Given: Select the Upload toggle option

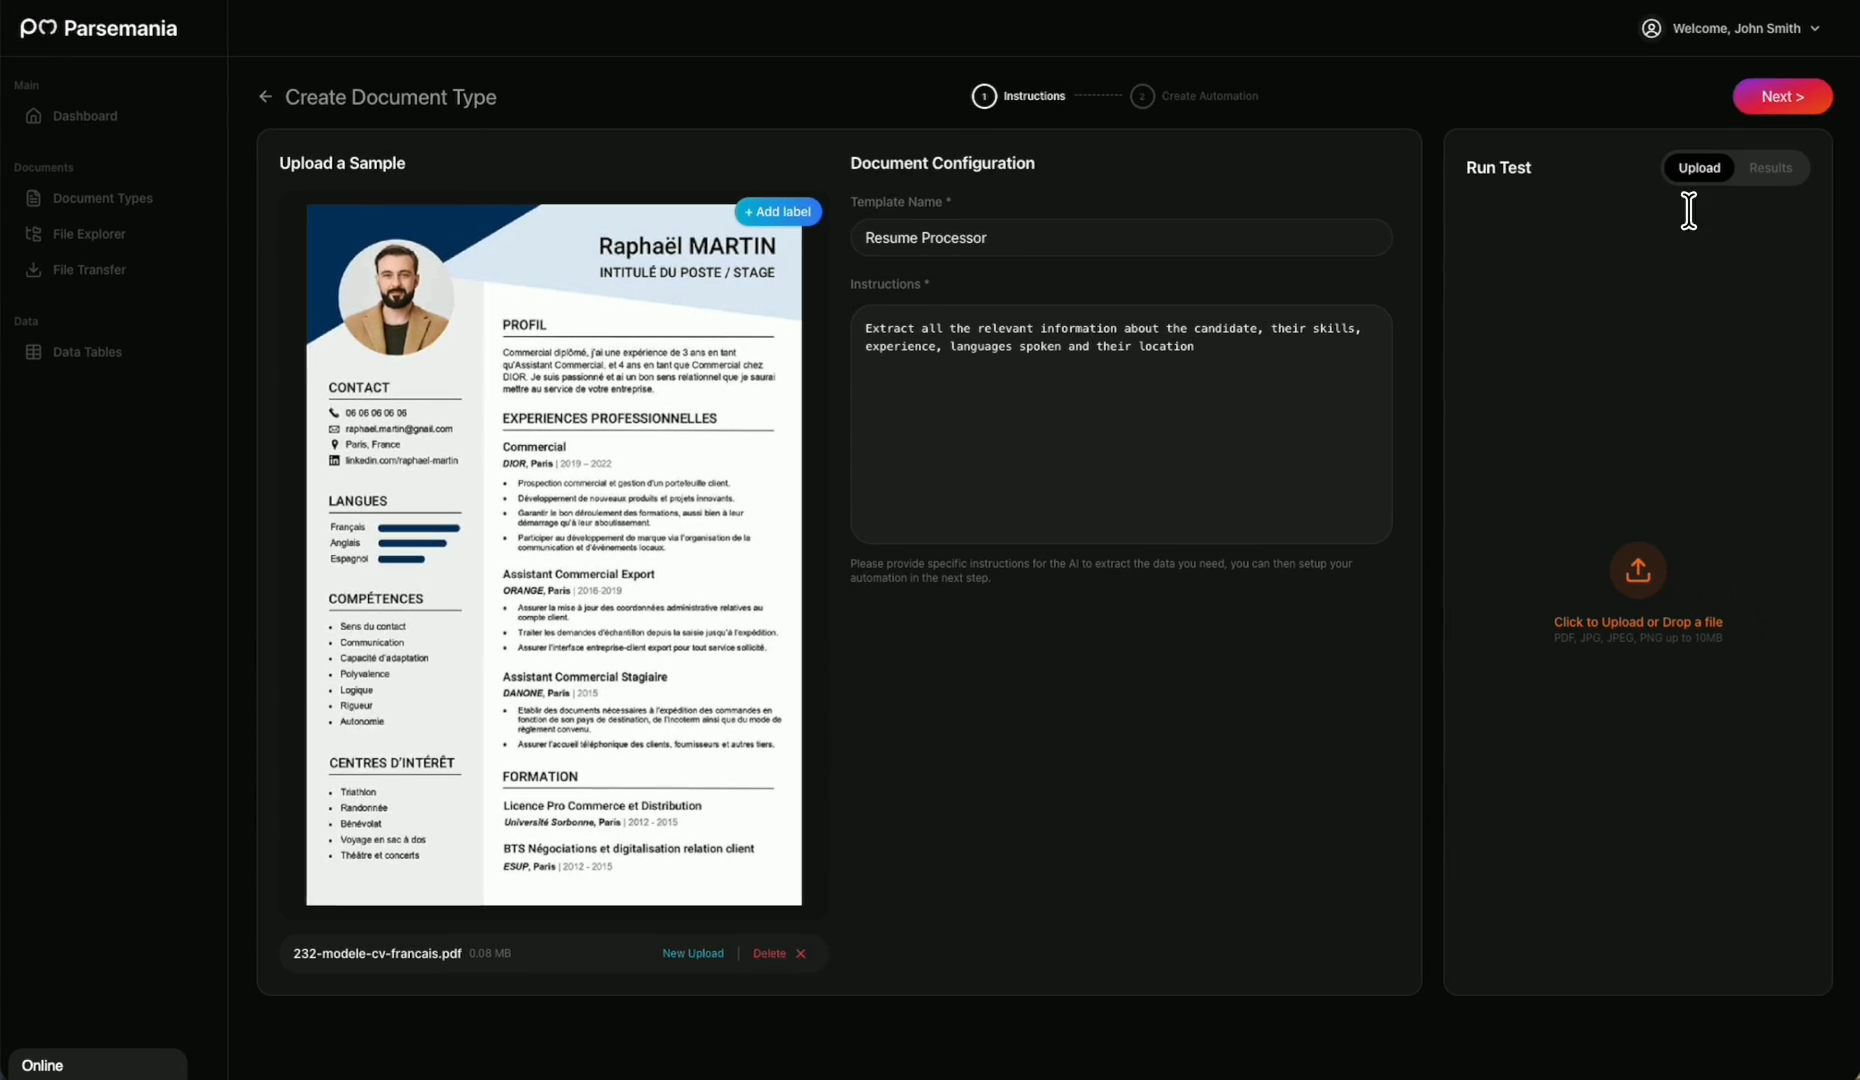Looking at the screenshot, I should tap(1700, 167).
